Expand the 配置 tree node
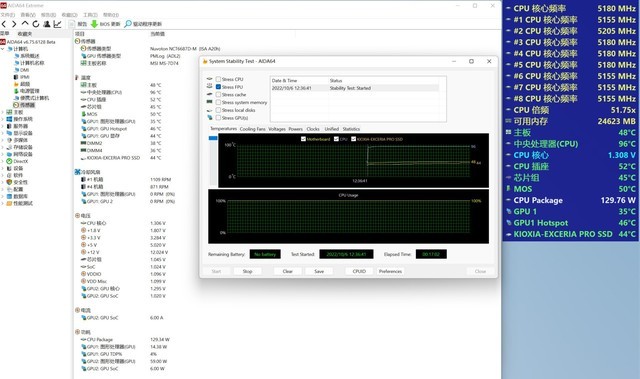640x379 pixels. tap(3, 189)
